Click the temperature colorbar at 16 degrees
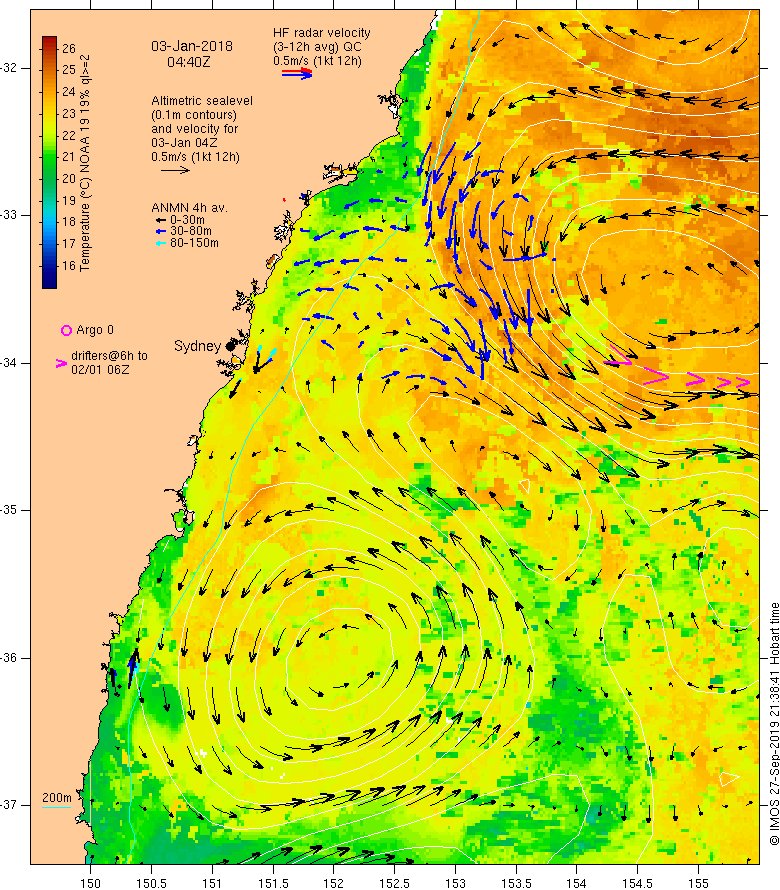The width and height of the screenshot is (780, 890). (49, 267)
